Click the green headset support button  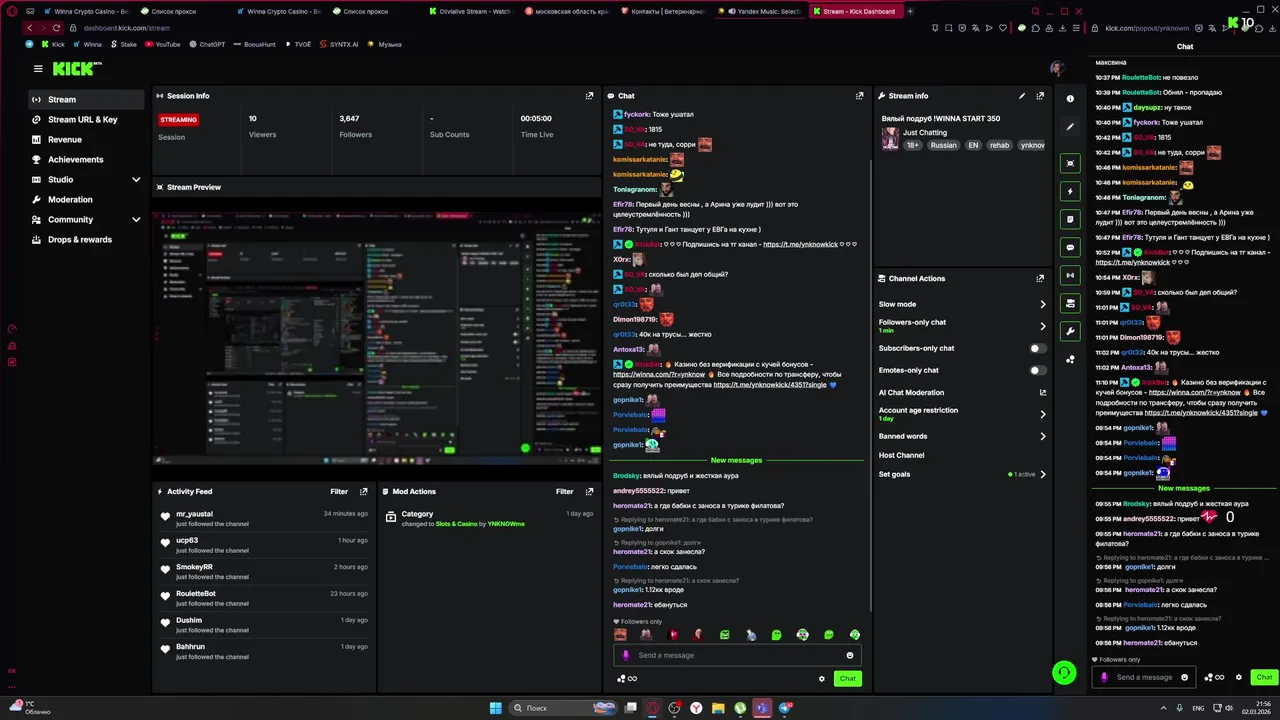pos(1064,673)
